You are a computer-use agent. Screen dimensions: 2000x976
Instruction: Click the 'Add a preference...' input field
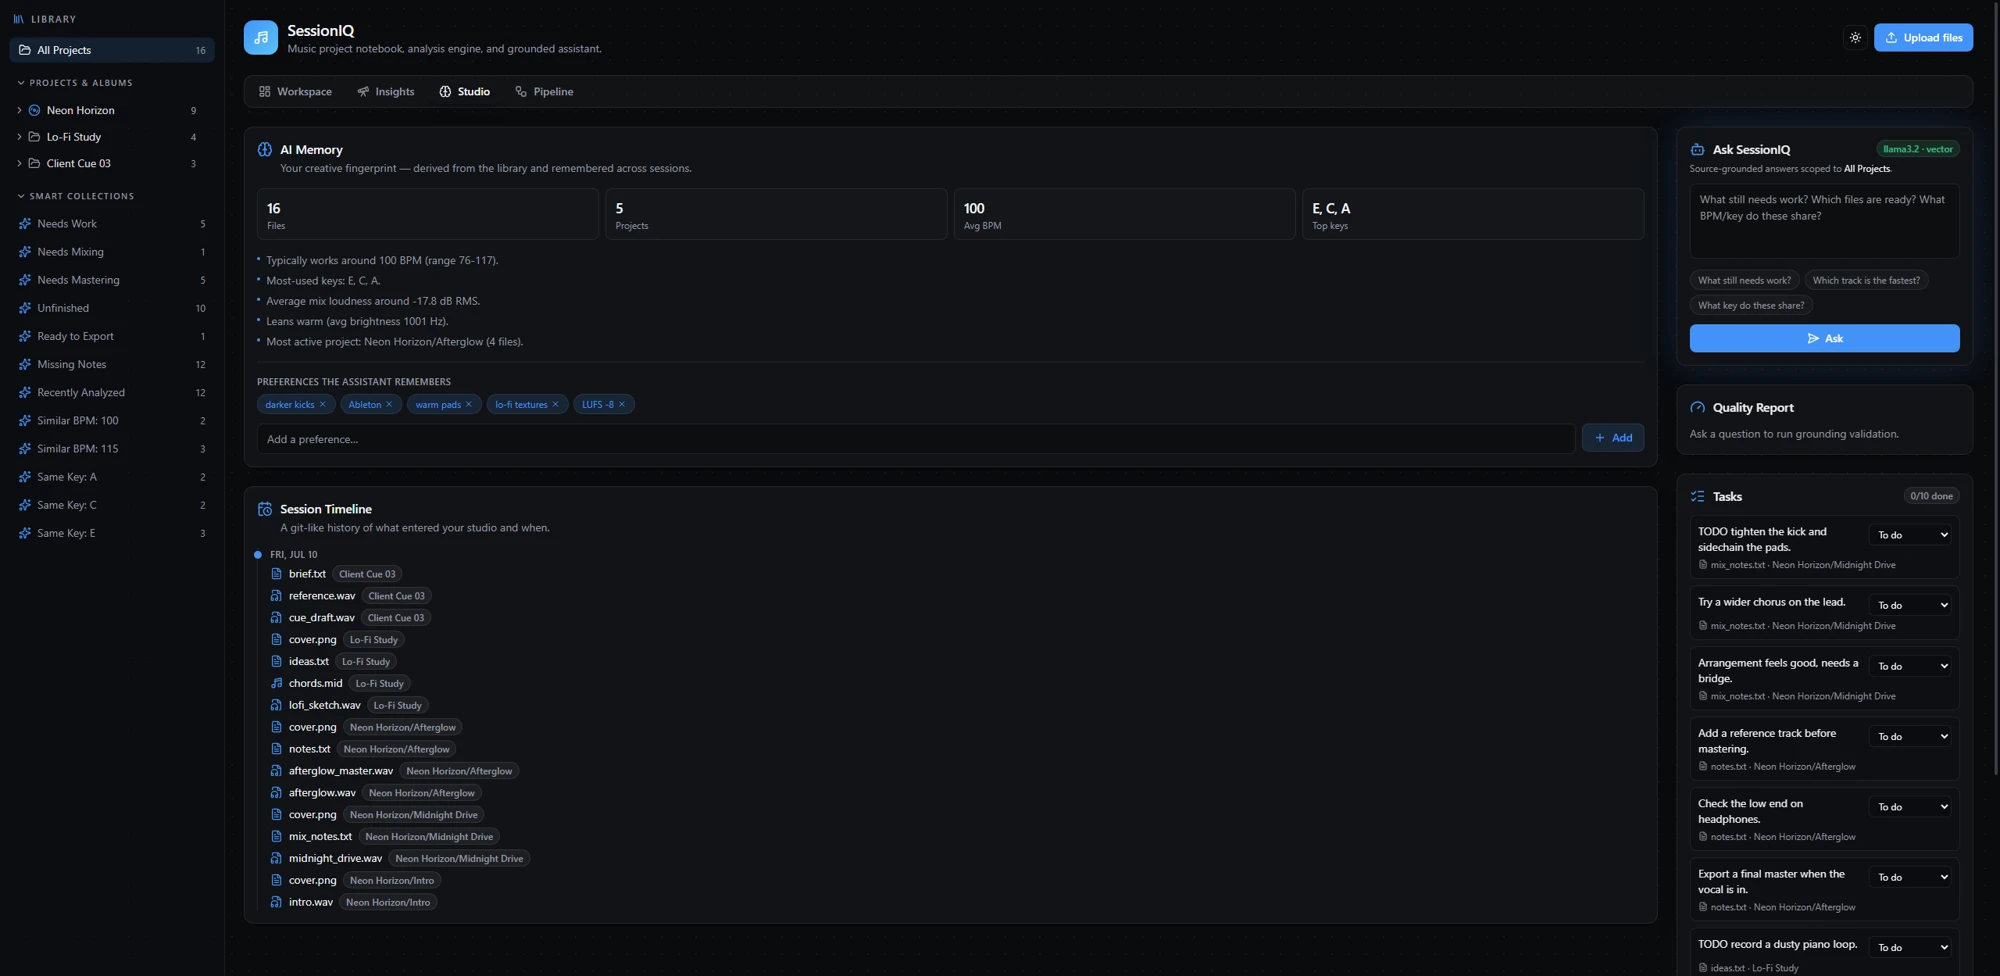pos(915,439)
